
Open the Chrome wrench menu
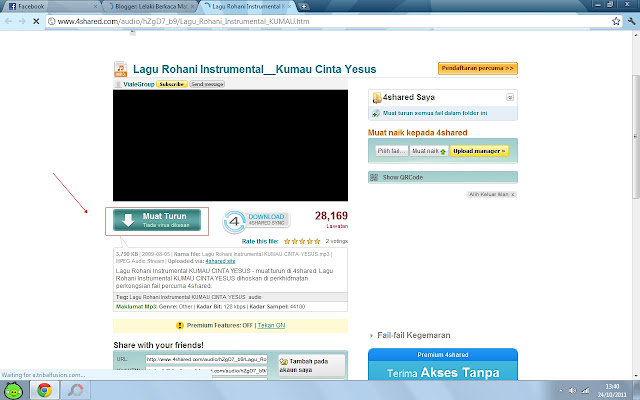pos(631,21)
